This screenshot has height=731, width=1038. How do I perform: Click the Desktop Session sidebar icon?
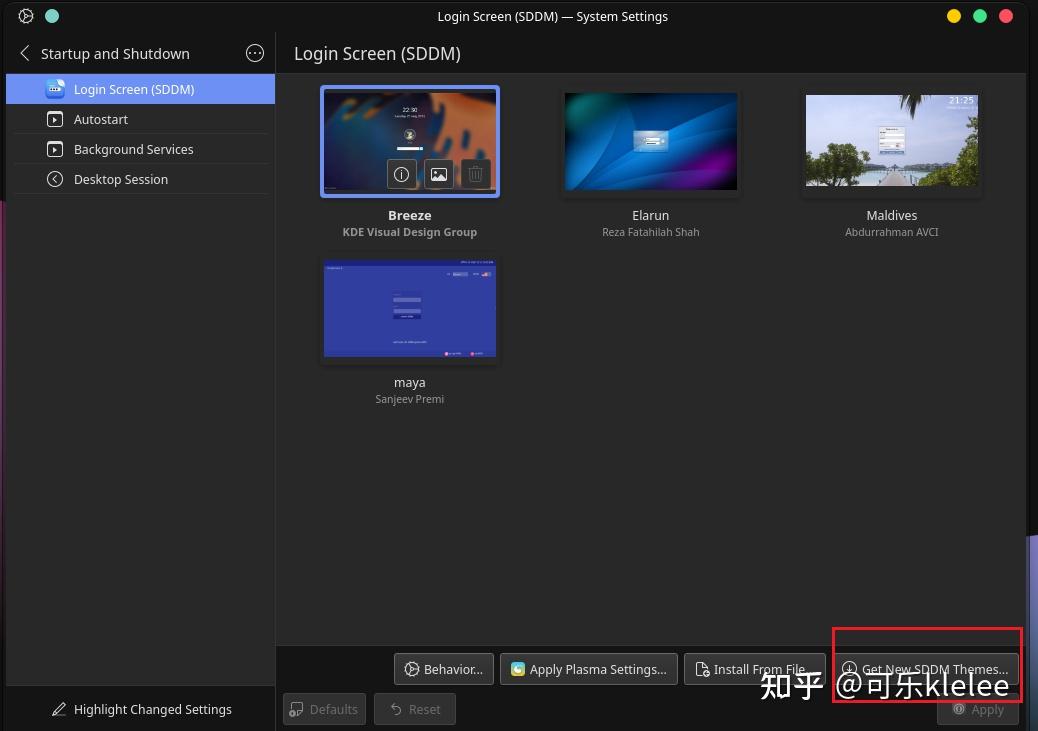(x=55, y=179)
